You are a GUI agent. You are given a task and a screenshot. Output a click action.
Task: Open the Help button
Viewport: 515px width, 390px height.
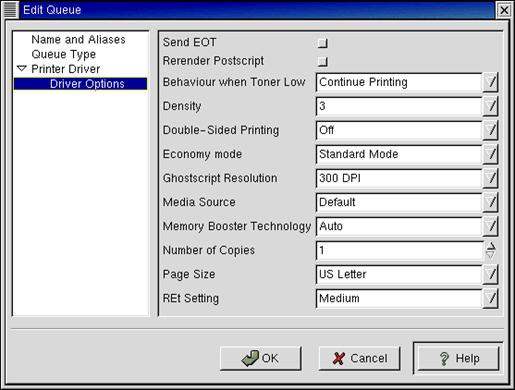(458, 358)
